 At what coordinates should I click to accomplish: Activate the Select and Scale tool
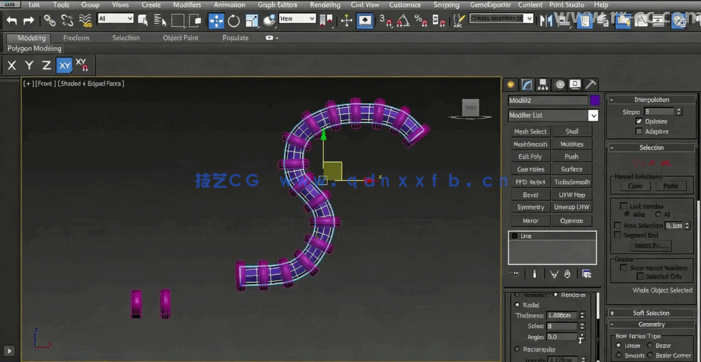(252, 21)
